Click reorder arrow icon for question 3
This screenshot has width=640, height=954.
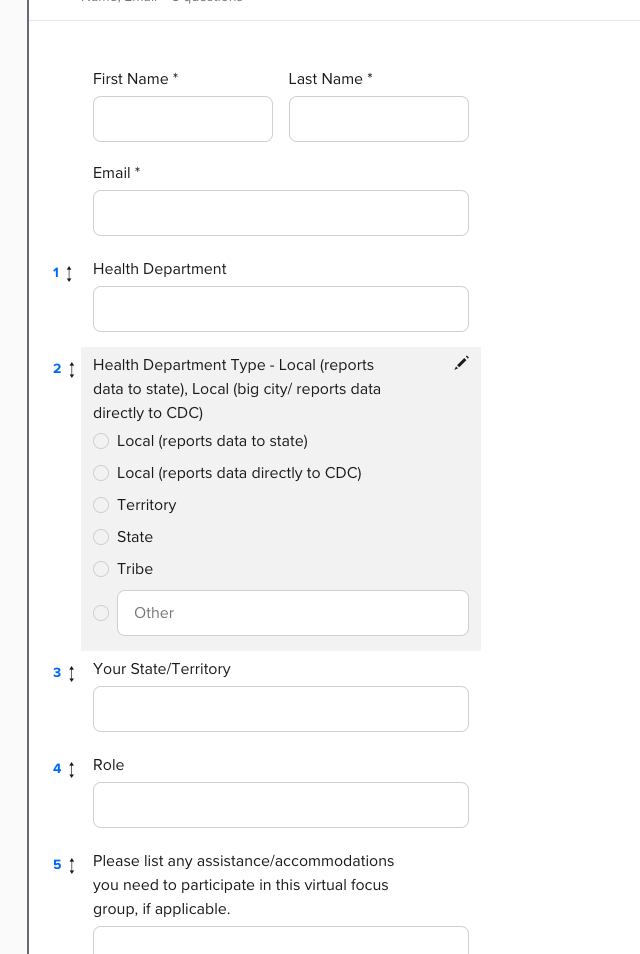71,673
